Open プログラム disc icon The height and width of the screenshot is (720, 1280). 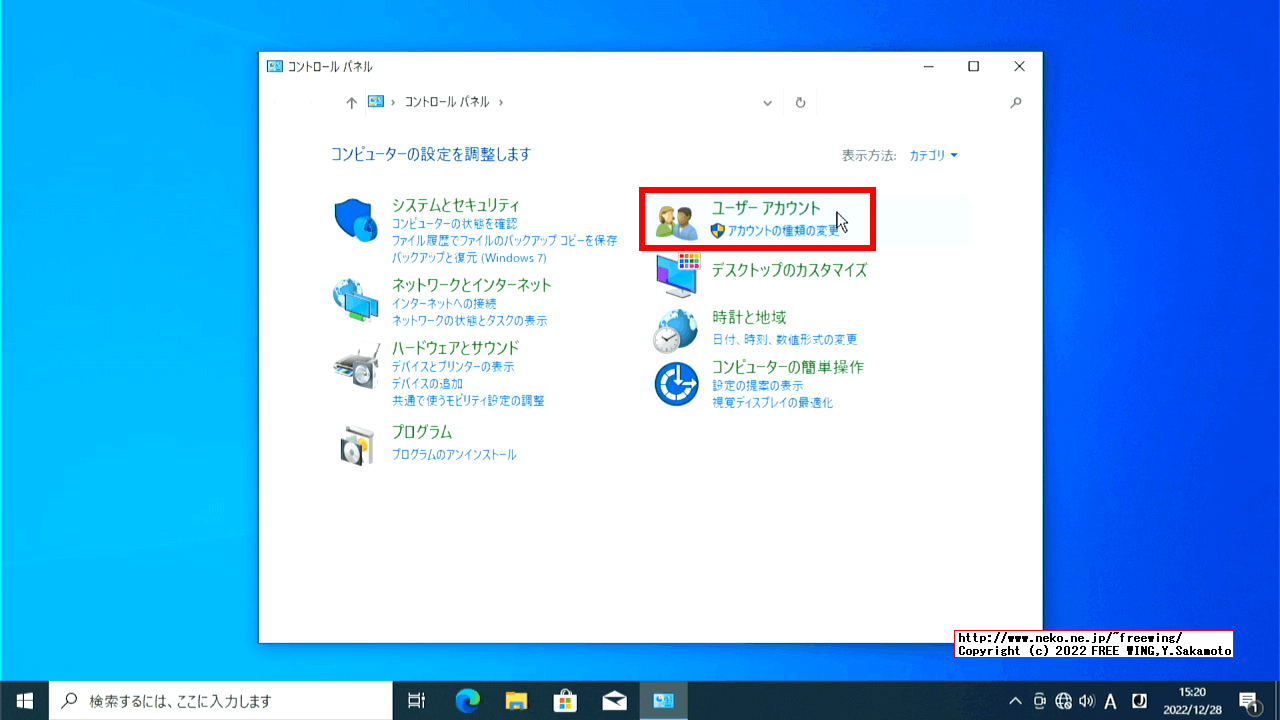355,443
